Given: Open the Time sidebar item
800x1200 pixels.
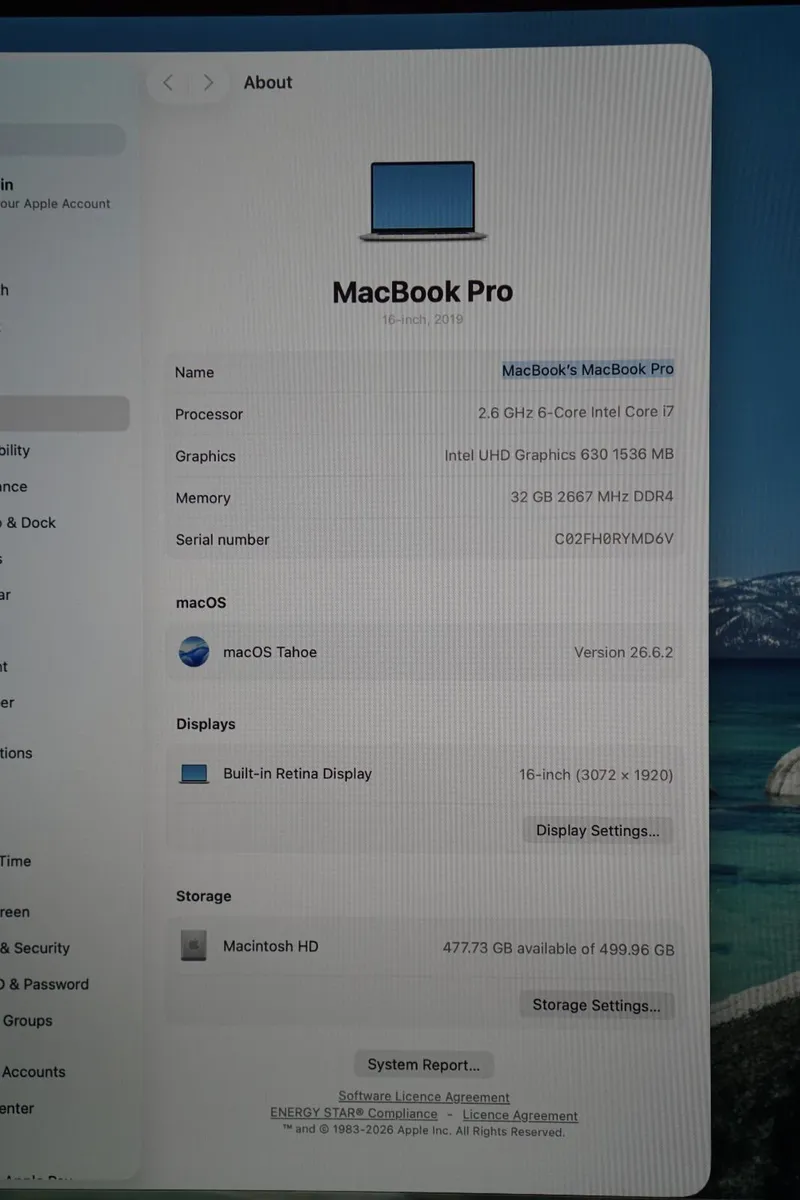Looking at the screenshot, I should coord(16,861).
